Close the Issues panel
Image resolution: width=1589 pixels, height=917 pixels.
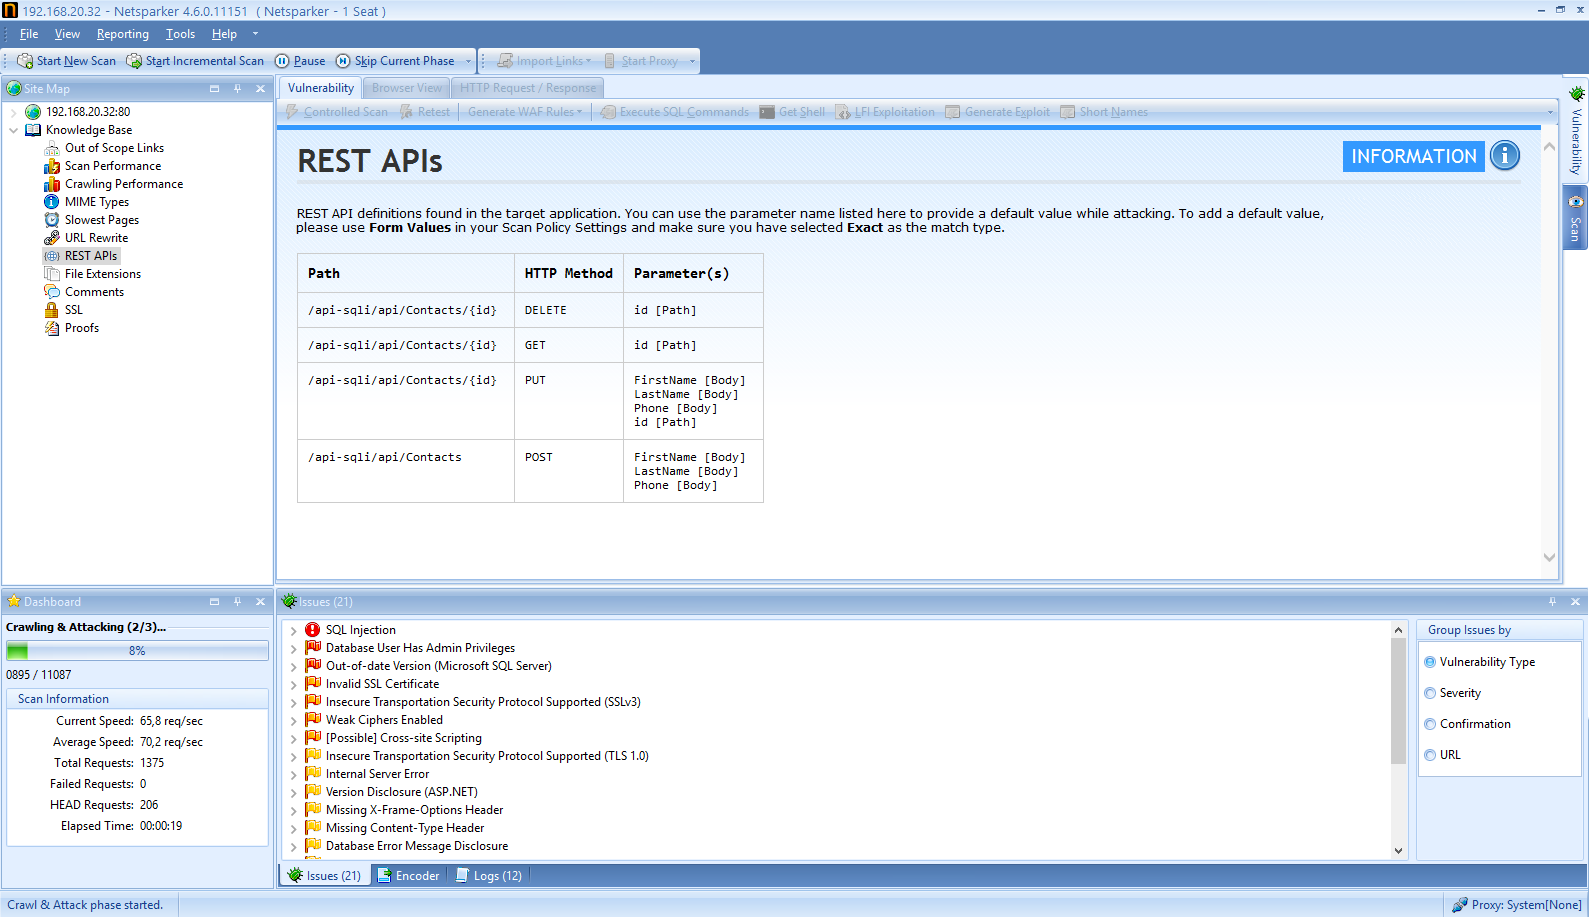[1575, 602]
